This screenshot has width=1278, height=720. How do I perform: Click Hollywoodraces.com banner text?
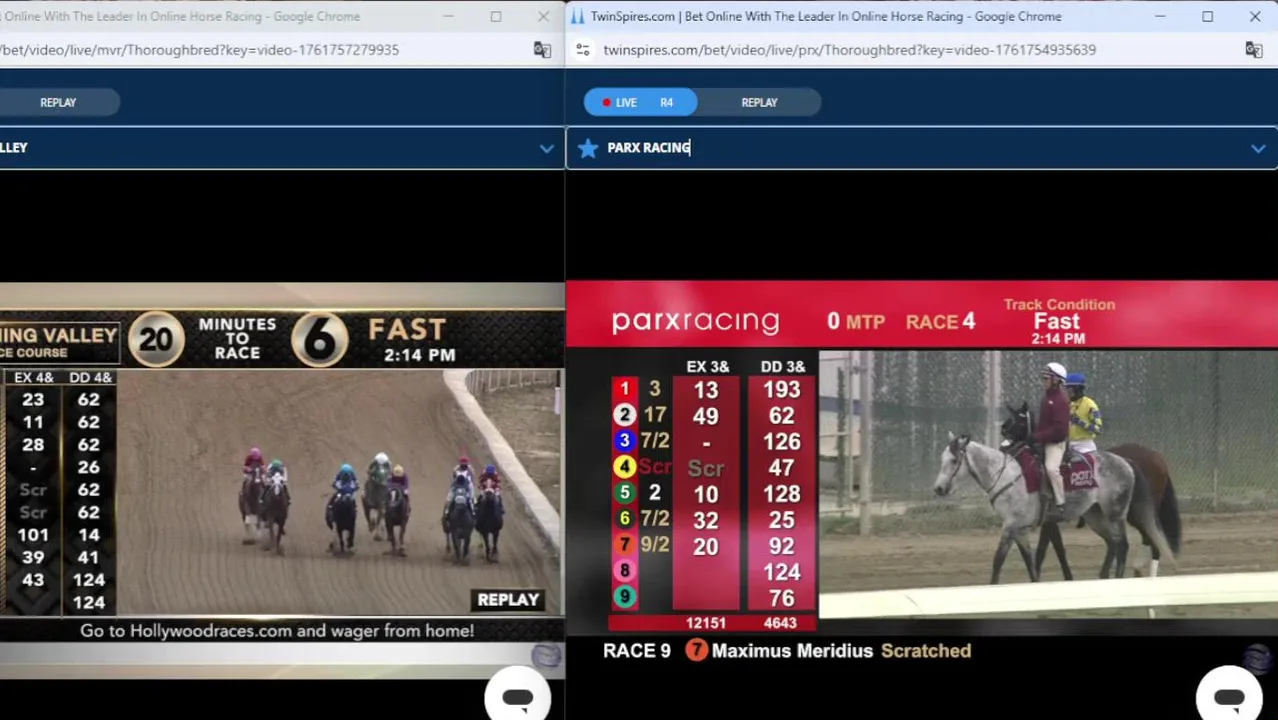coord(277,631)
